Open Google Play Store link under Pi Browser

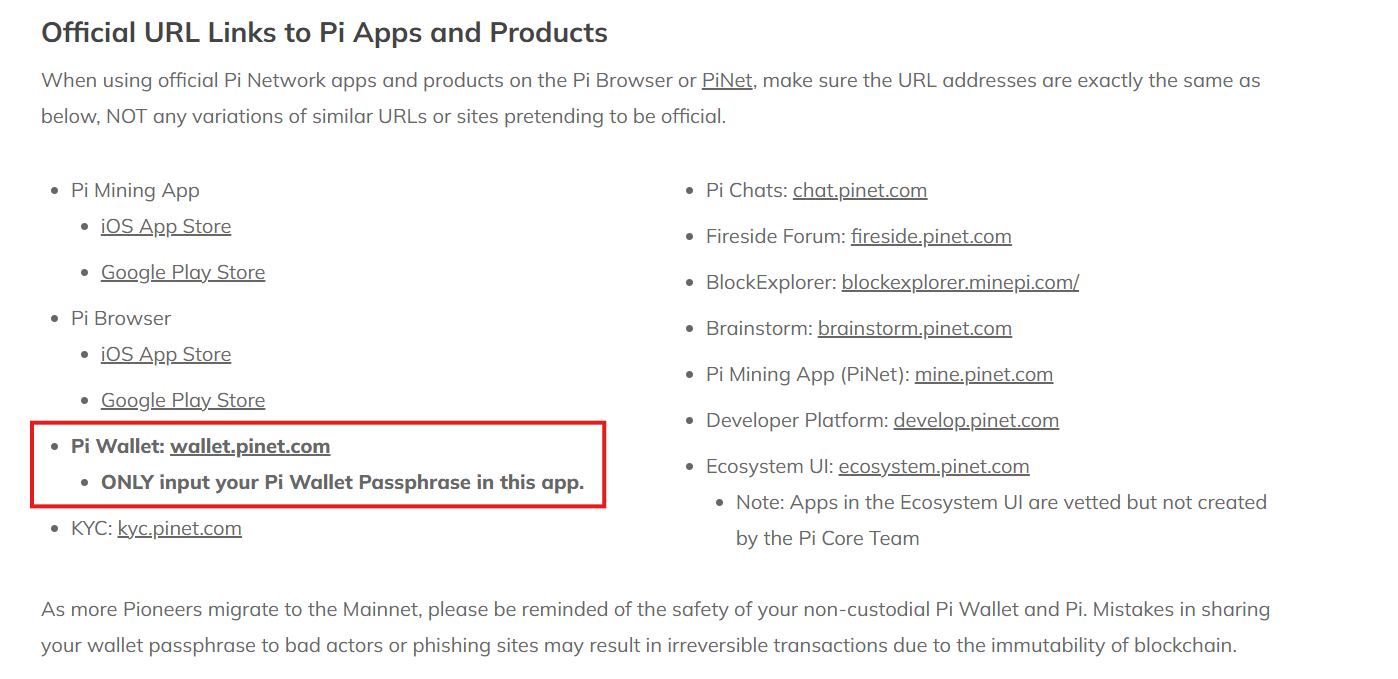pyautogui.click(x=183, y=401)
